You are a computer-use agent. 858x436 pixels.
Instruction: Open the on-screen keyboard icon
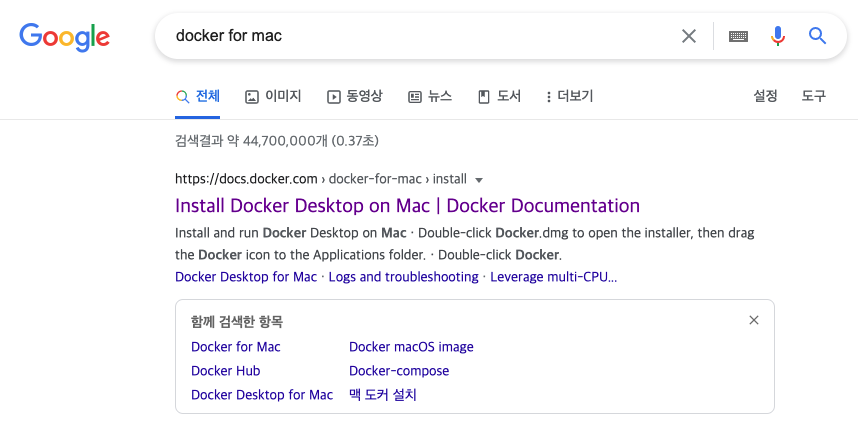738,36
